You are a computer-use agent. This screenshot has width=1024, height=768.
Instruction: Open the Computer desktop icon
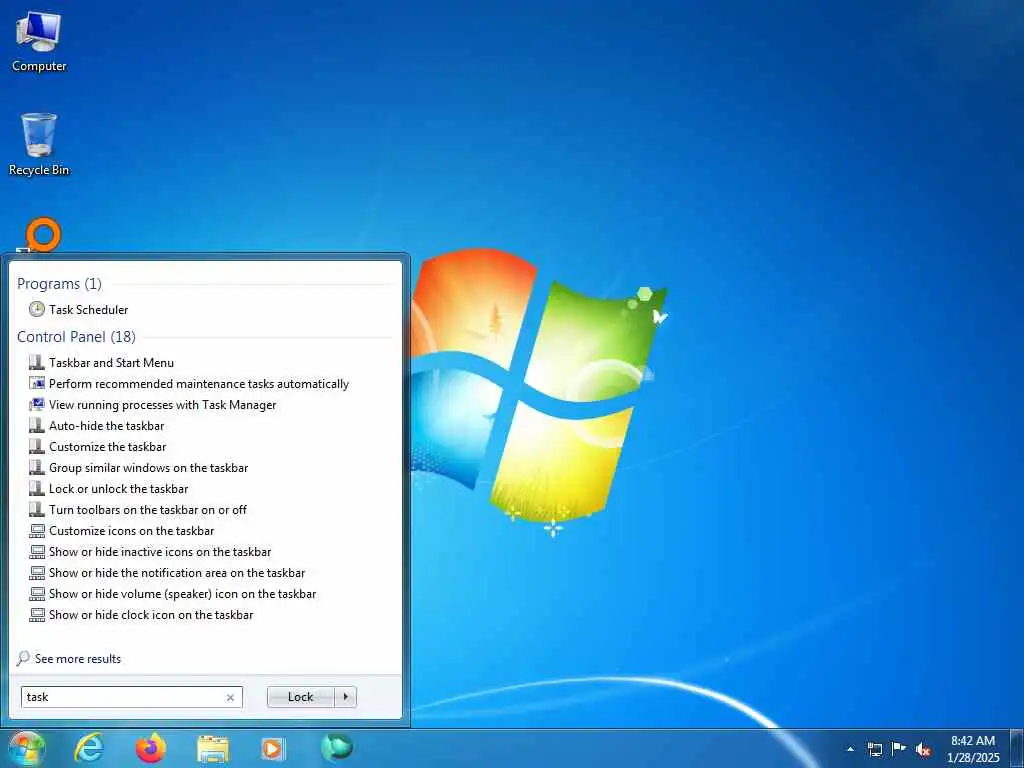39,42
